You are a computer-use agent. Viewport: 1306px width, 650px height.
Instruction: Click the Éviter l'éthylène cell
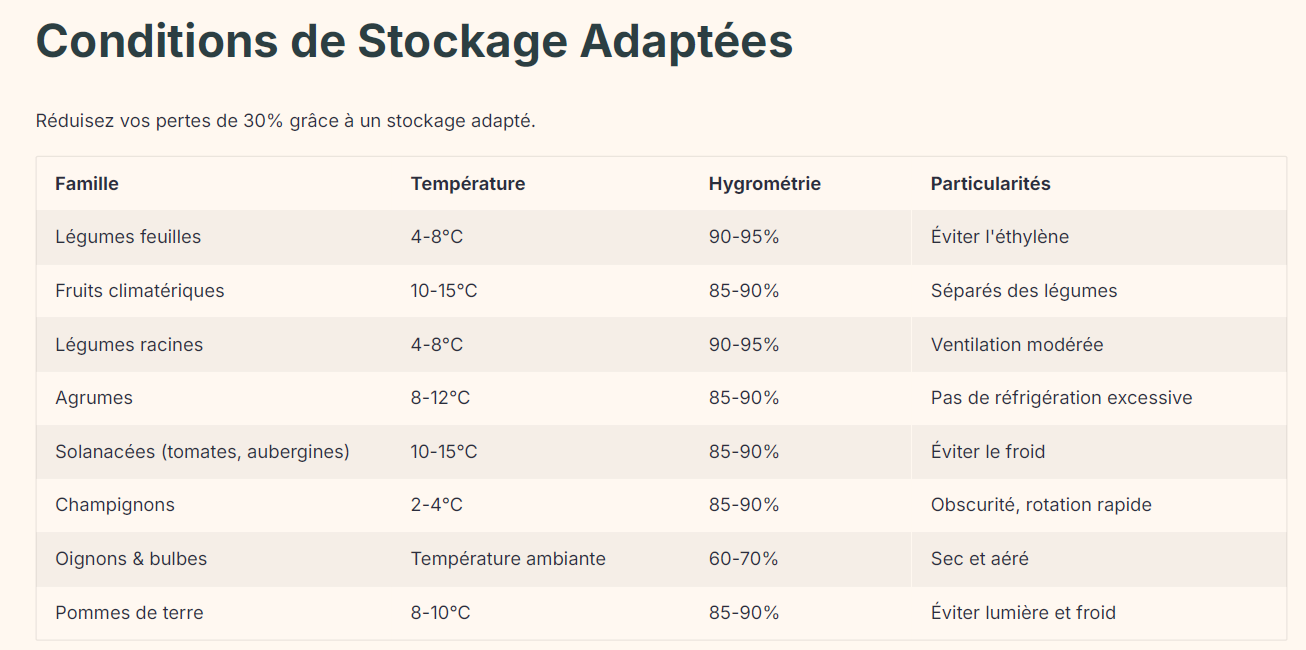coord(999,237)
